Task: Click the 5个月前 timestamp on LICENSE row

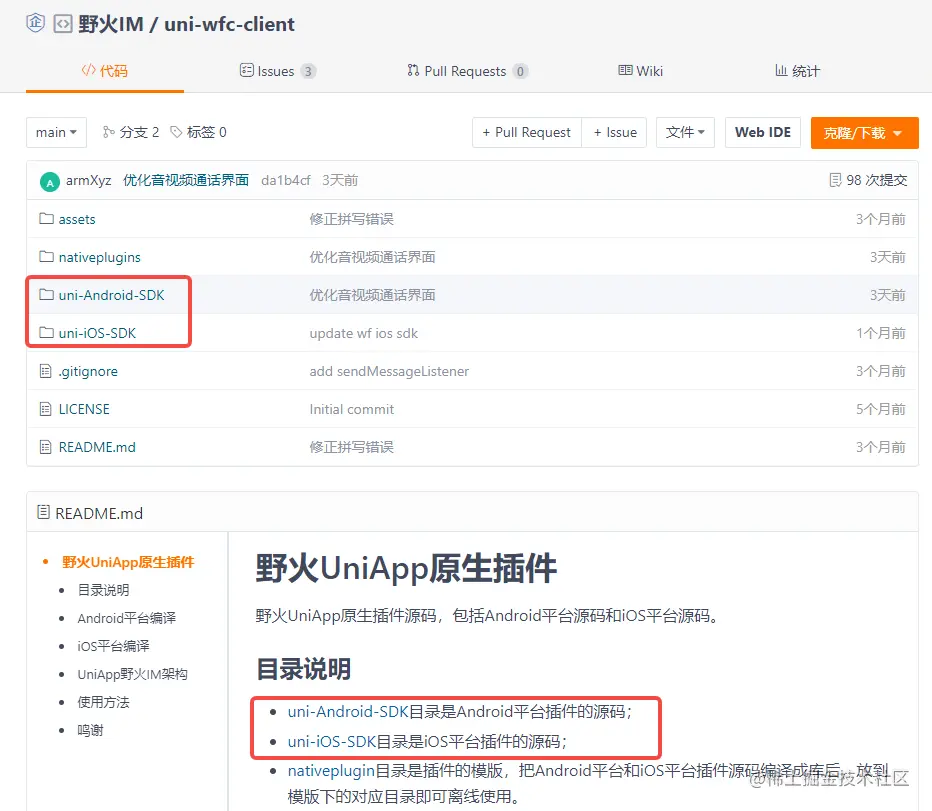Action: tap(881, 410)
